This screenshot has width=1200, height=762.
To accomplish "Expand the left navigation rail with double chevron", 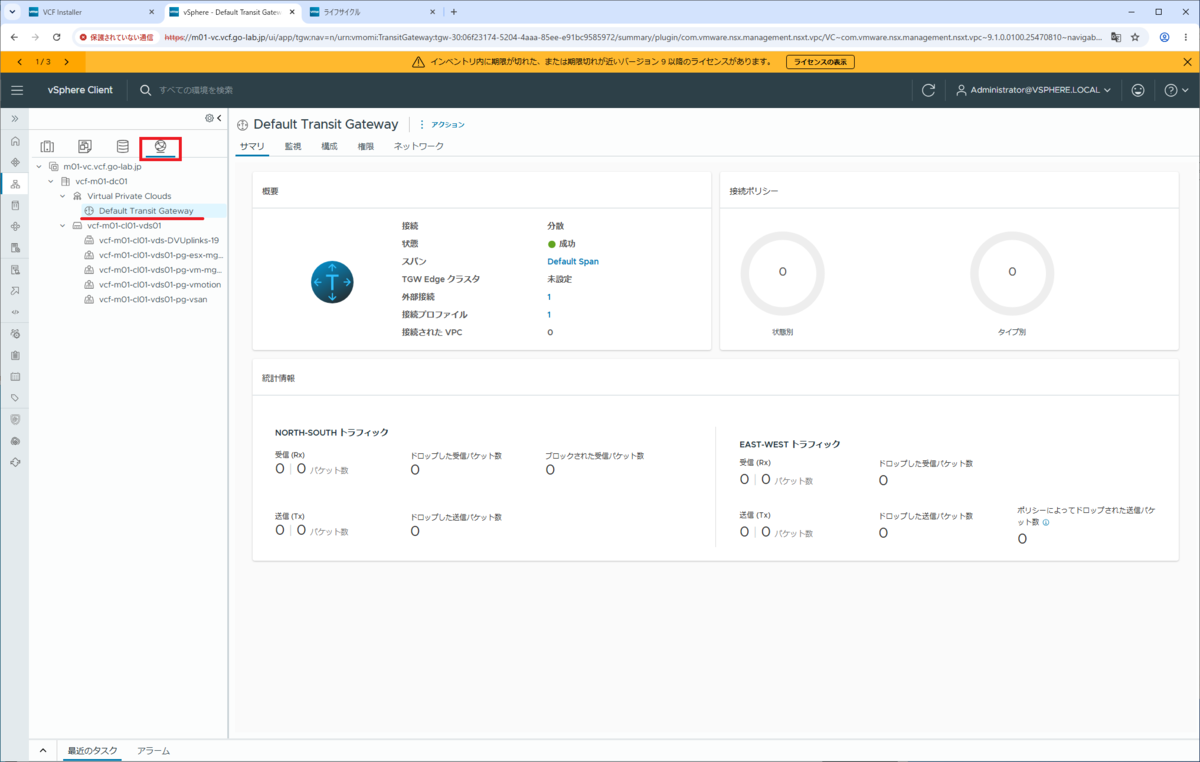I will coord(15,119).
